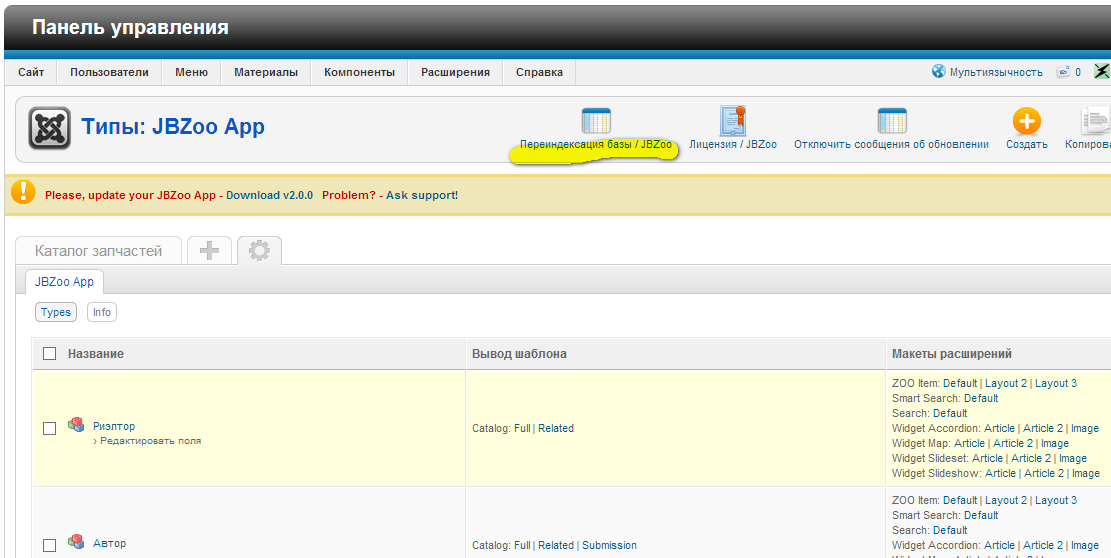Image resolution: width=1111 pixels, height=558 pixels.
Task: Click the Ask support! link
Action: click(422, 195)
